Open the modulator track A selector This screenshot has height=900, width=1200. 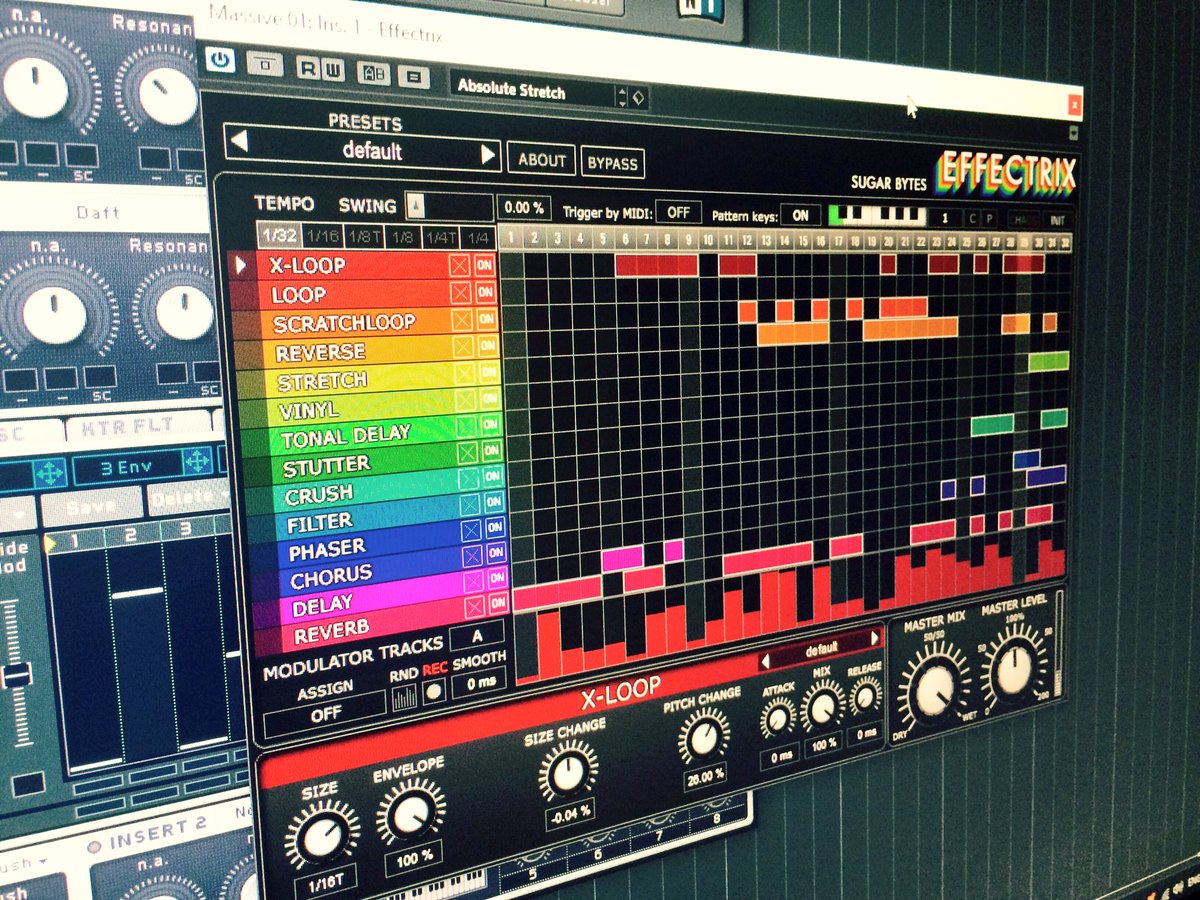[476, 636]
